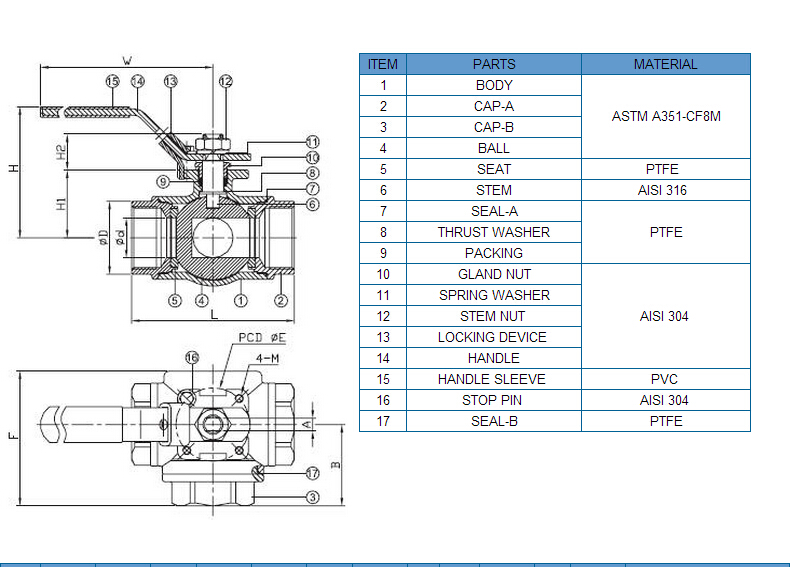
Task: Click the PARTS column header
Action: point(494,64)
